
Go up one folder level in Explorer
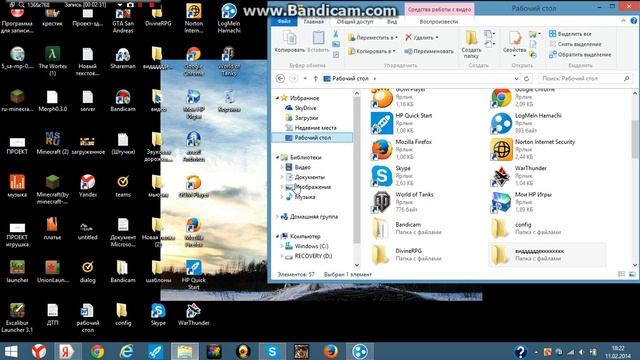[x=315, y=78]
